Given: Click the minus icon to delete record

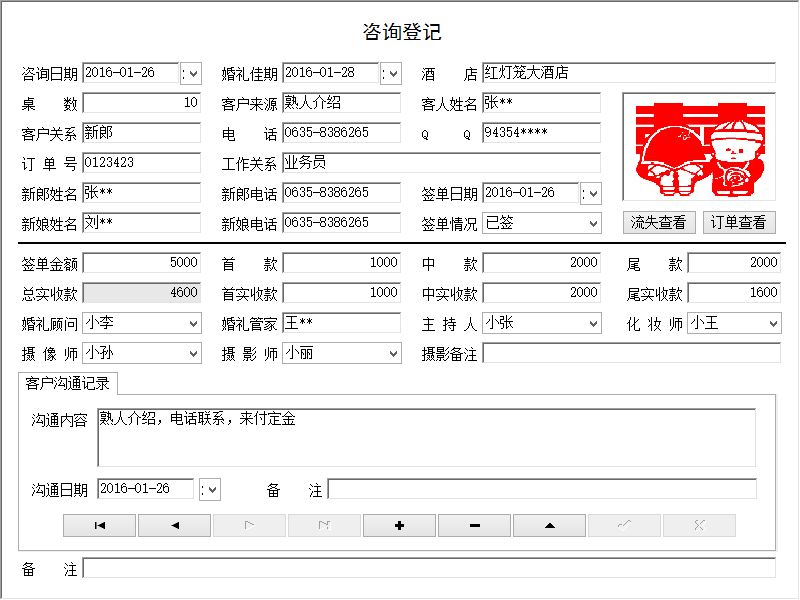Looking at the screenshot, I should coord(474,525).
